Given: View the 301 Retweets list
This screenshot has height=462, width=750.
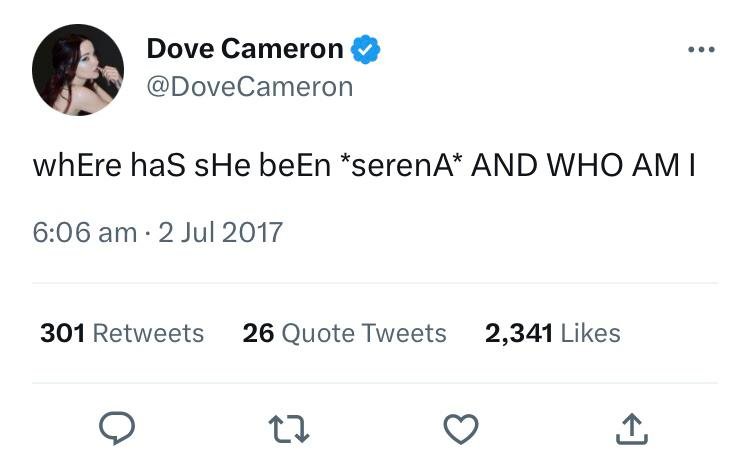Looking at the screenshot, I should click(122, 333).
